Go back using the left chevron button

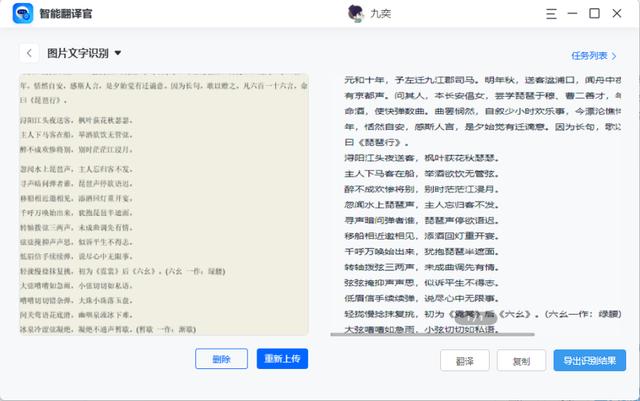pyautogui.click(x=29, y=53)
